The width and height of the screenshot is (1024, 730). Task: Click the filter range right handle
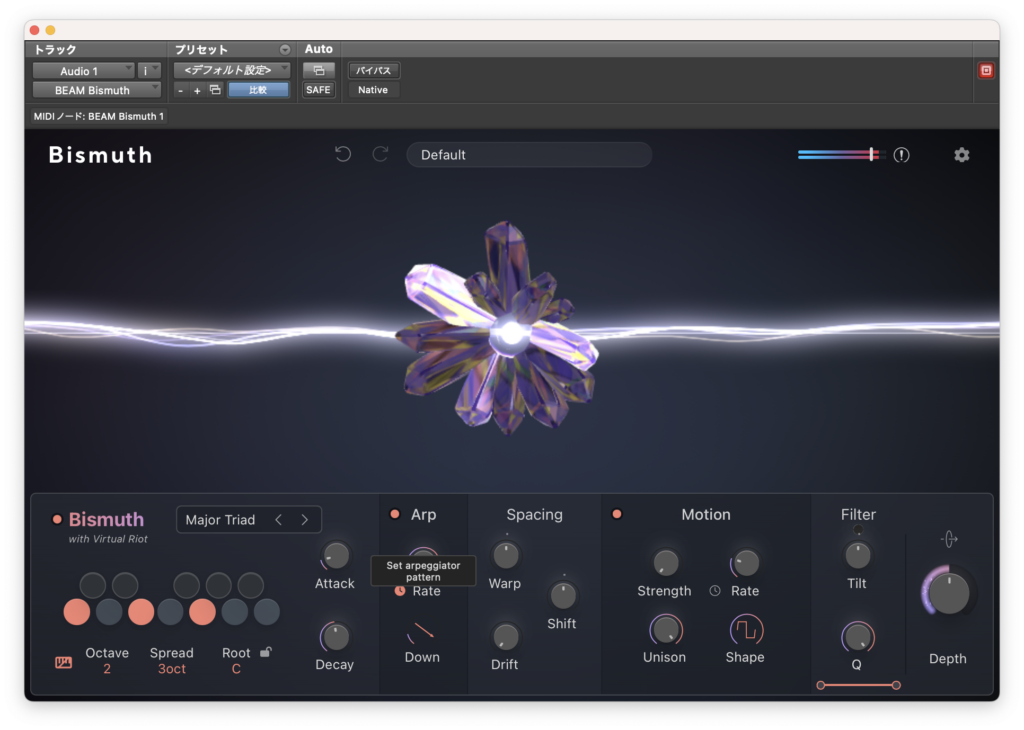(896, 685)
